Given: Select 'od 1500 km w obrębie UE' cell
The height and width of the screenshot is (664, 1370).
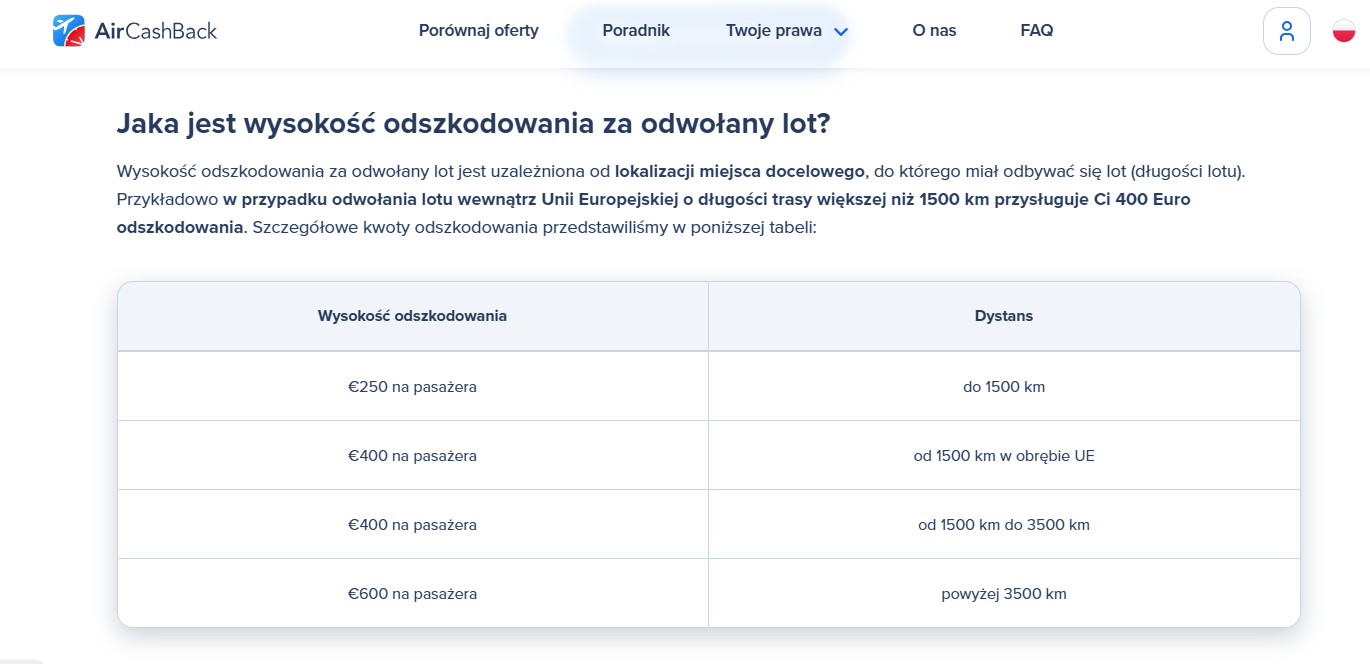Looking at the screenshot, I should pyautogui.click(x=1004, y=455).
